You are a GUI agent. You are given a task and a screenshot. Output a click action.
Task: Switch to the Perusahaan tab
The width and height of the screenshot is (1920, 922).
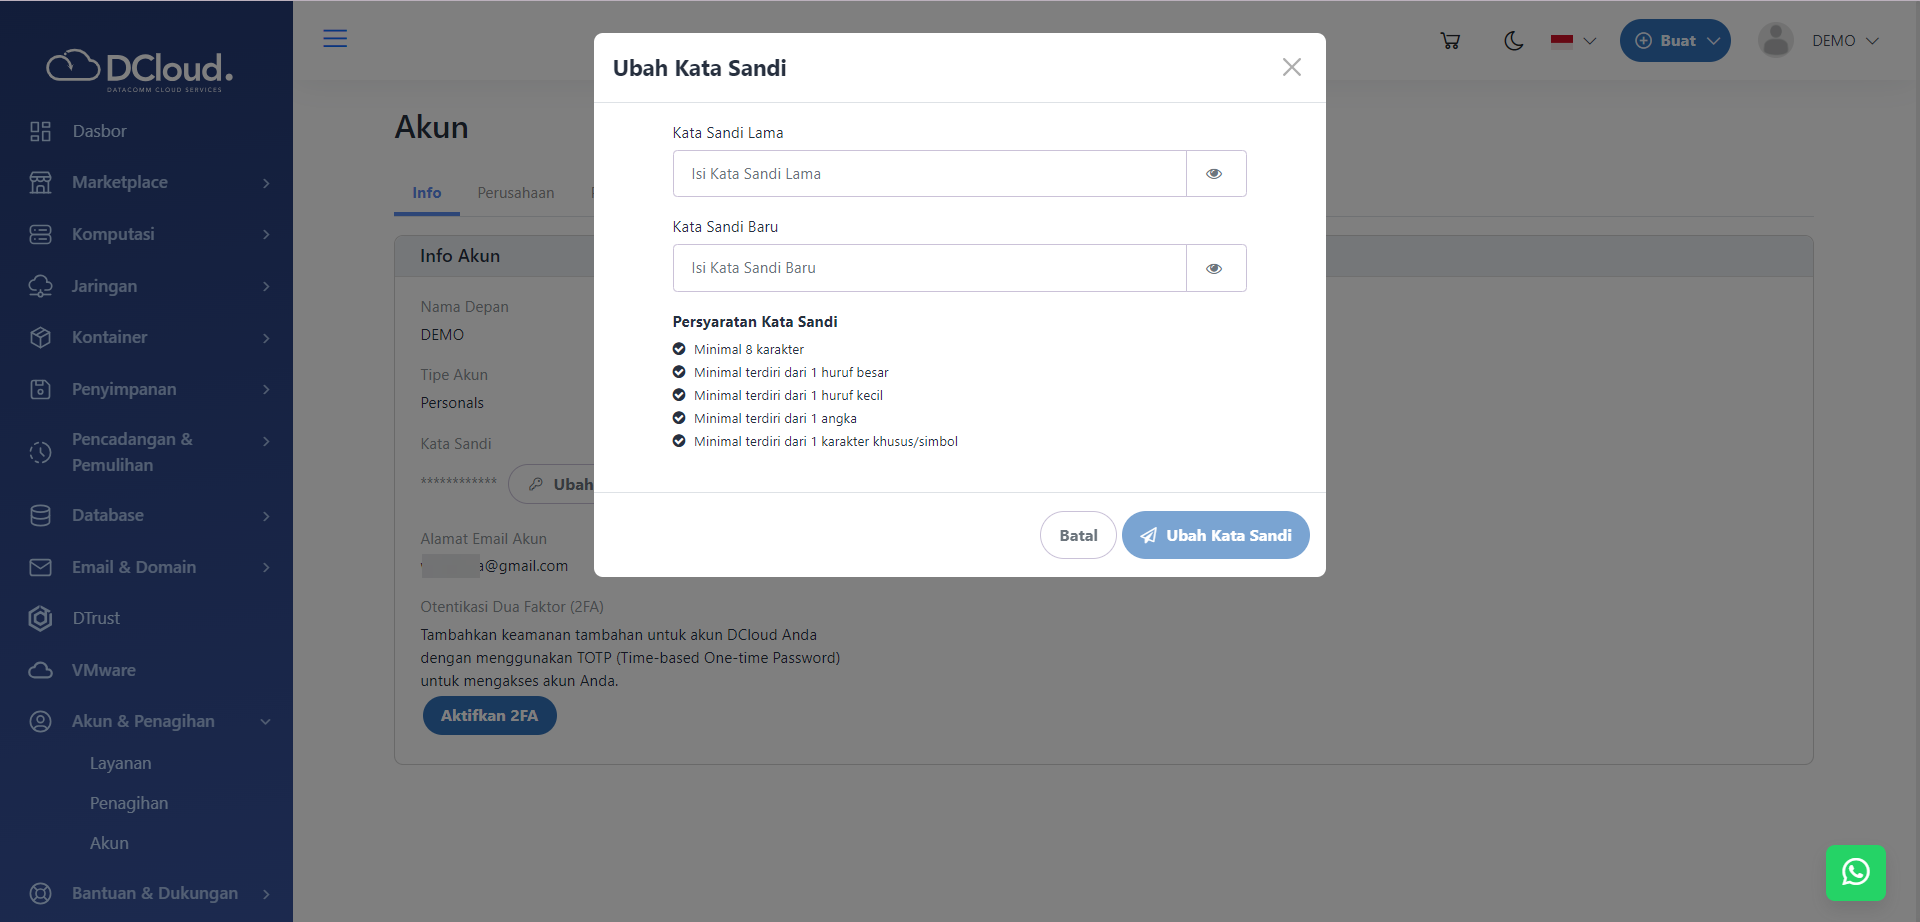[x=516, y=193]
